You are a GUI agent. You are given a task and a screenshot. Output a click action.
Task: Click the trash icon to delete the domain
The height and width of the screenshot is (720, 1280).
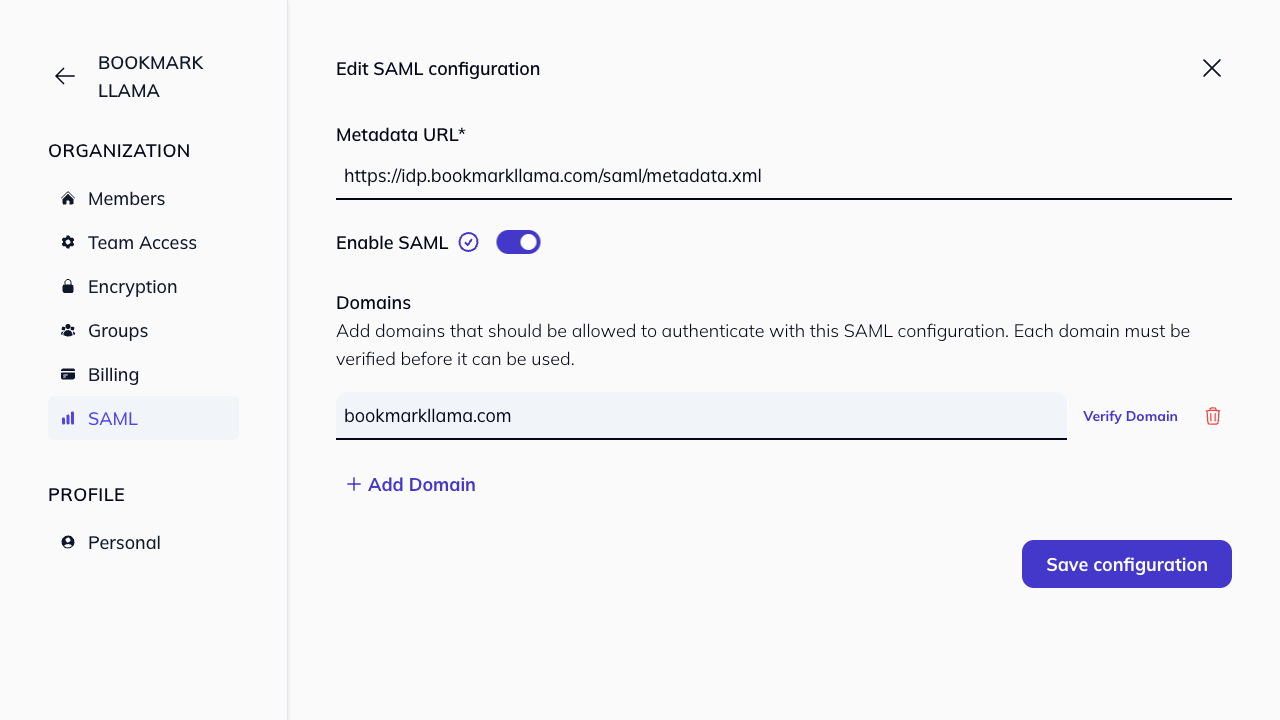[x=1212, y=416]
